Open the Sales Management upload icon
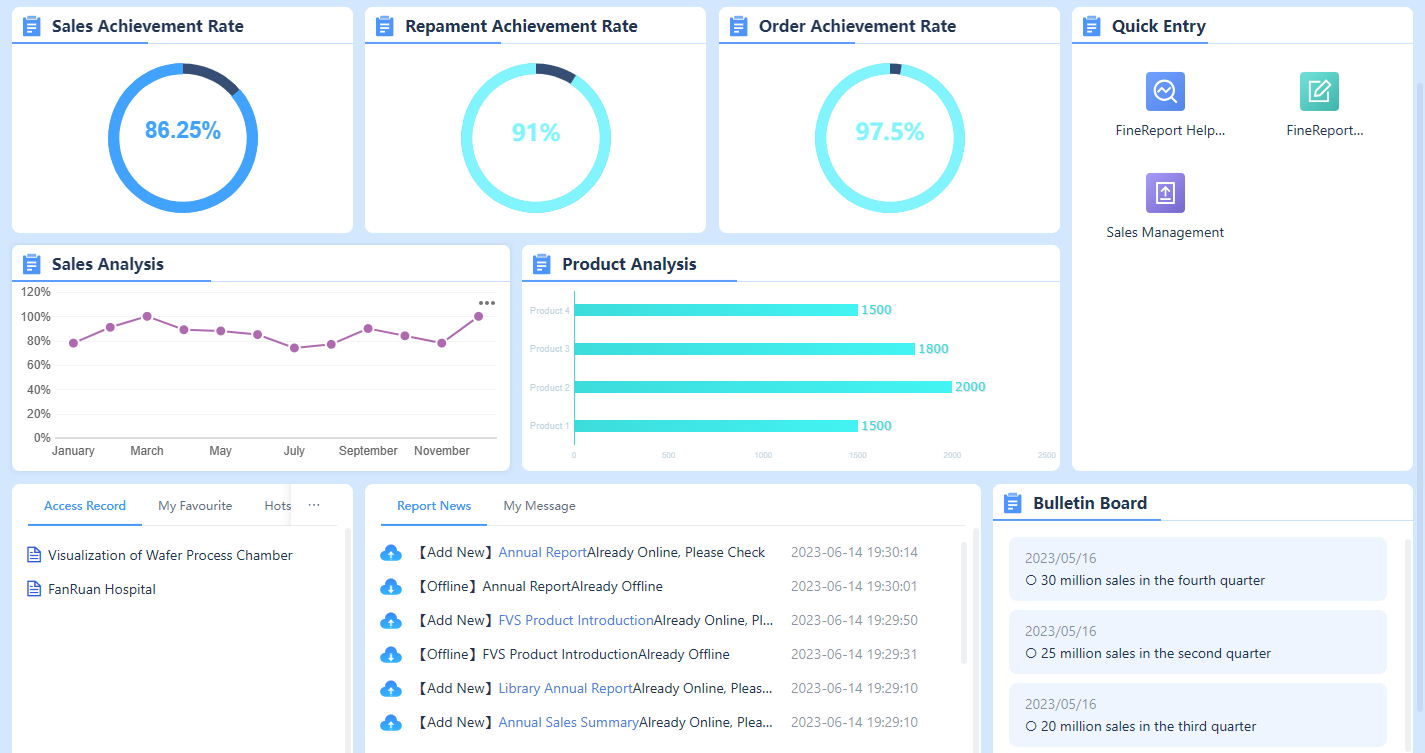Viewport: 1425px width, 753px height. 1164,193
